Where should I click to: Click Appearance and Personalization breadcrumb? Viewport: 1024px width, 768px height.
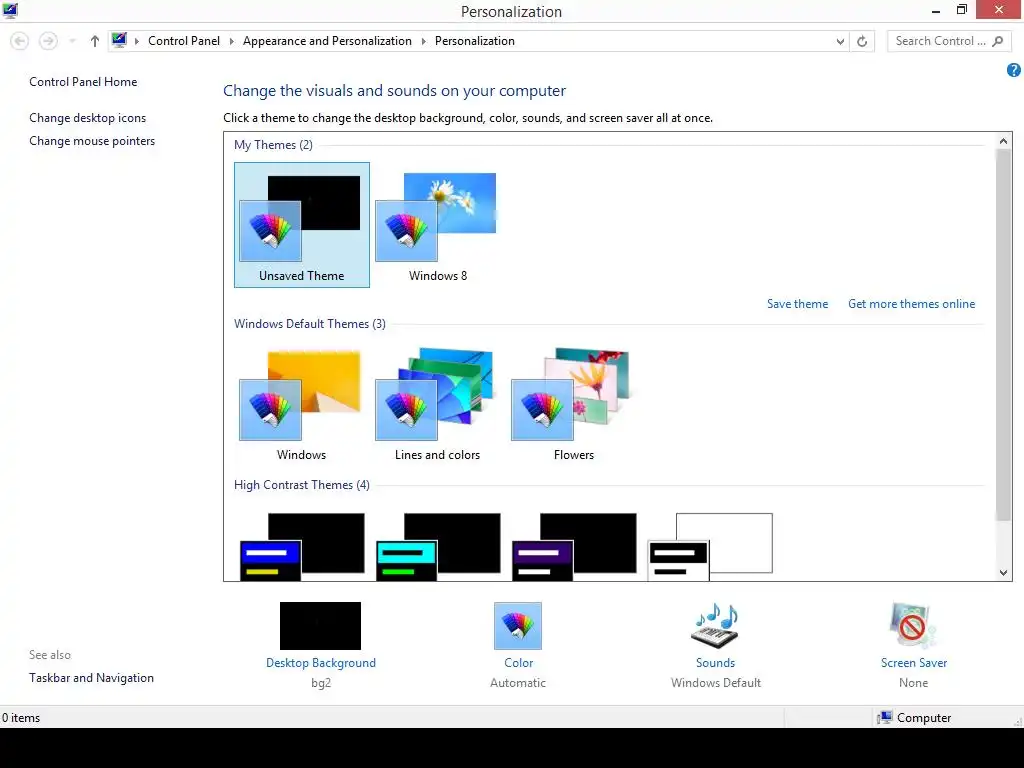[x=327, y=40]
